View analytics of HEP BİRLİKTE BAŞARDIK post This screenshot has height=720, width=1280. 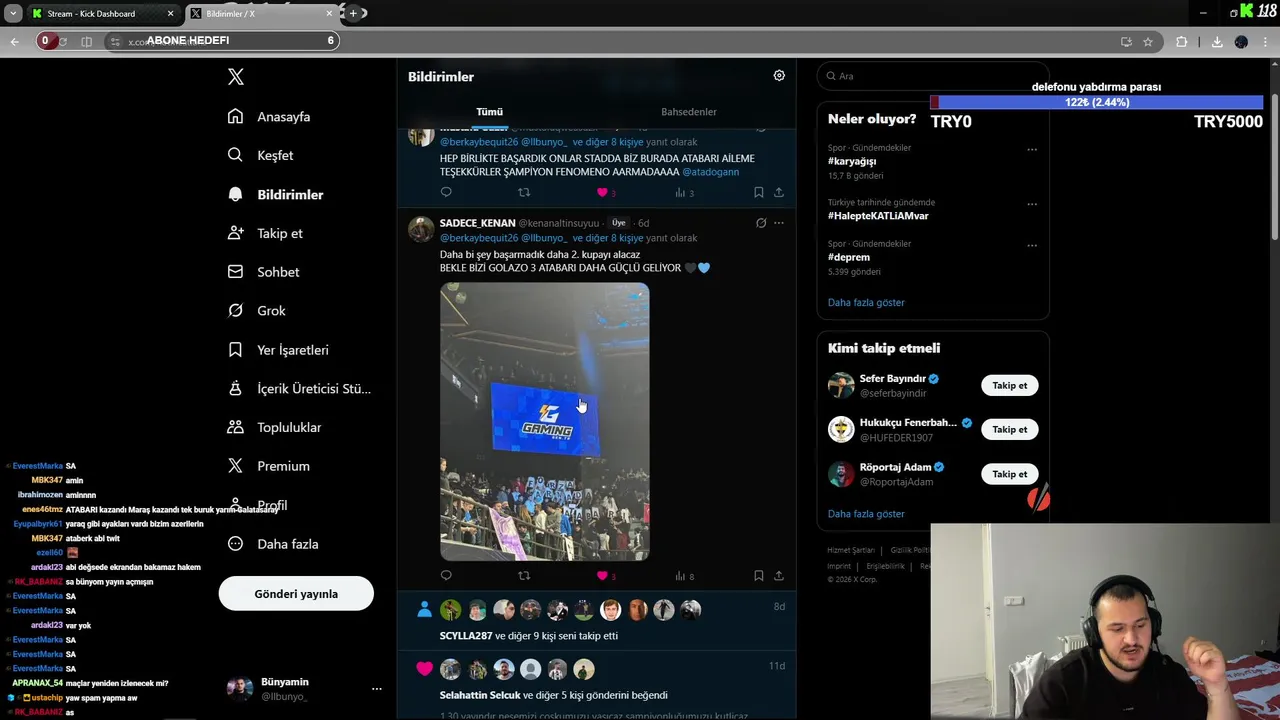[x=684, y=192]
